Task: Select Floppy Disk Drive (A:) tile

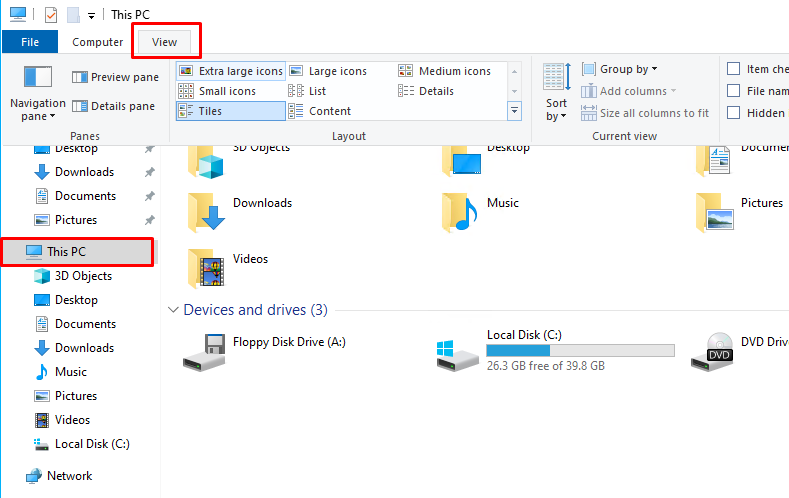Action: coord(265,352)
